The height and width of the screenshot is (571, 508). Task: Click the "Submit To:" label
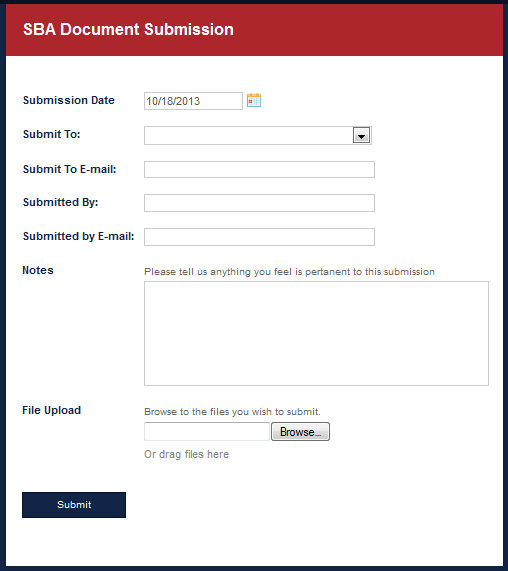click(x=51, y=134)
